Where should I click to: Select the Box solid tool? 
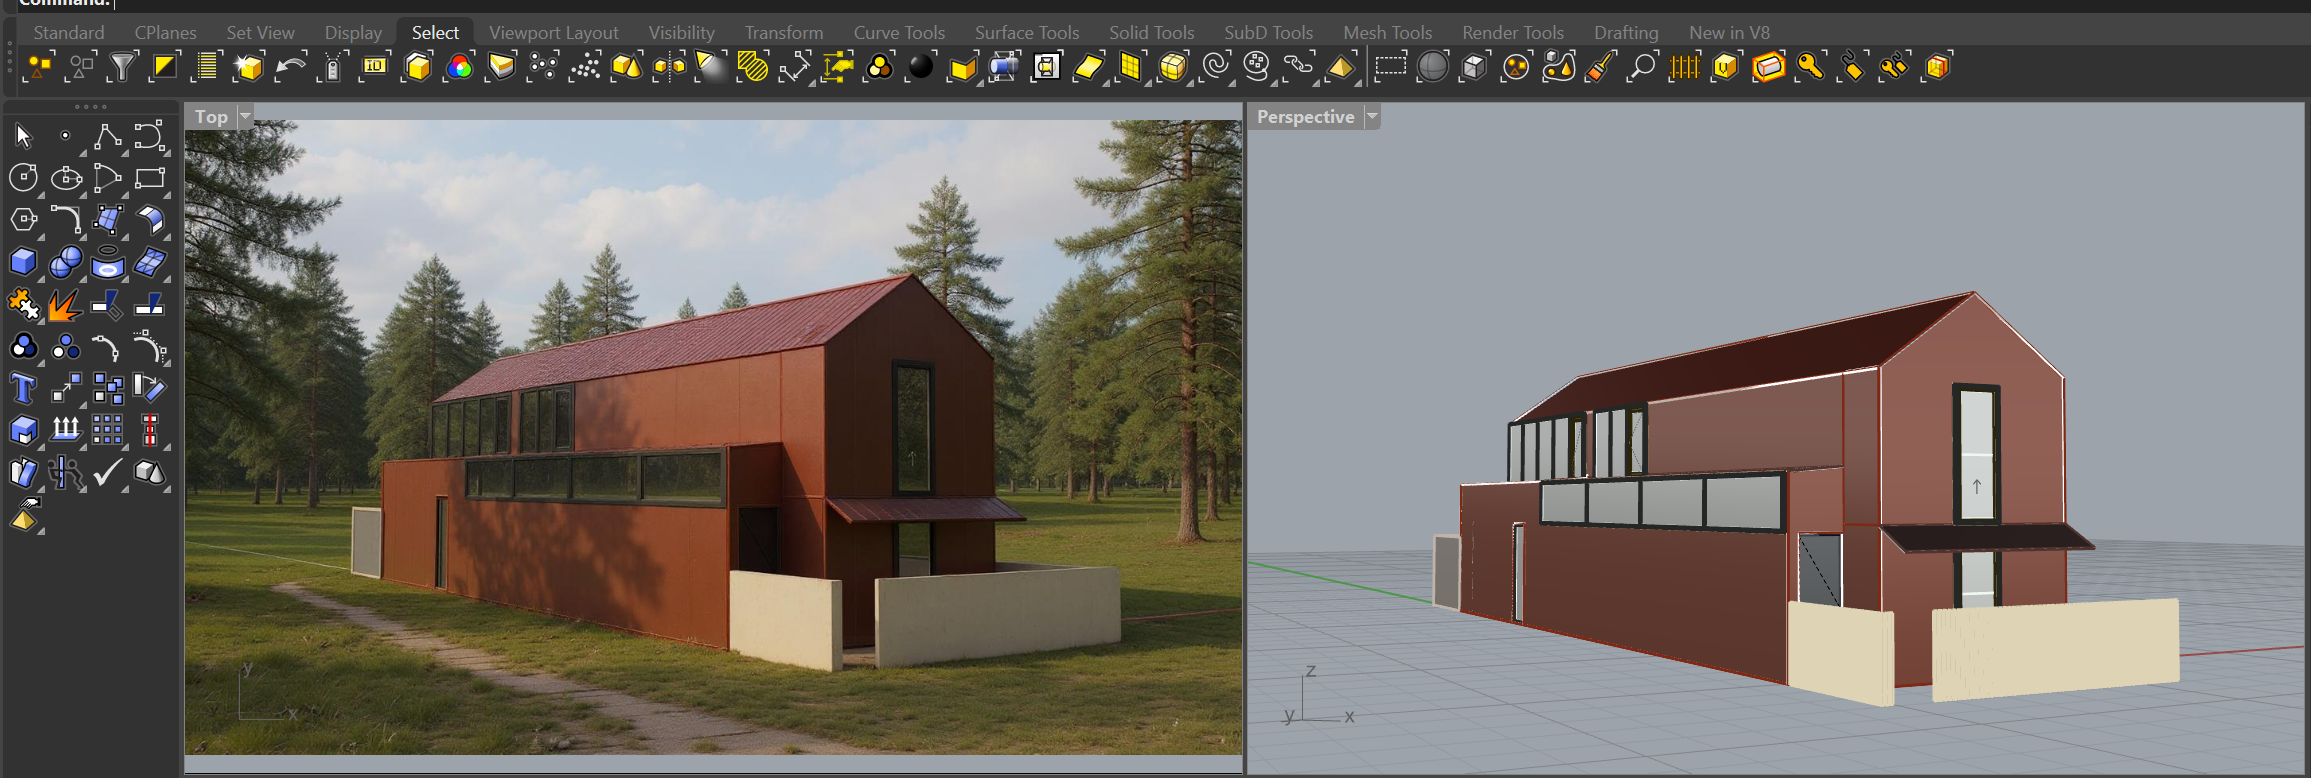23,262
